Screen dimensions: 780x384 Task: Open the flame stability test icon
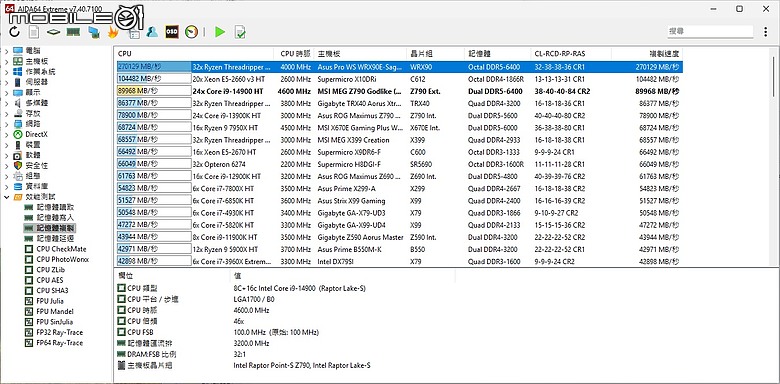click(x=113, y=32)
